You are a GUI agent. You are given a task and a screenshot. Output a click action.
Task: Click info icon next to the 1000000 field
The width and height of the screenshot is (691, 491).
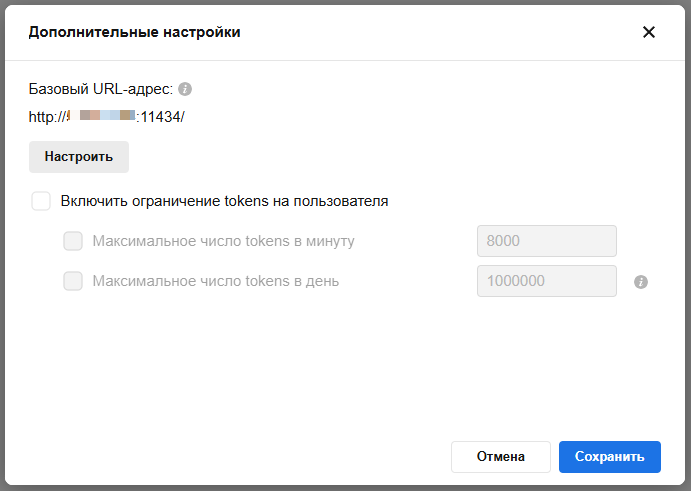[642, 282]
